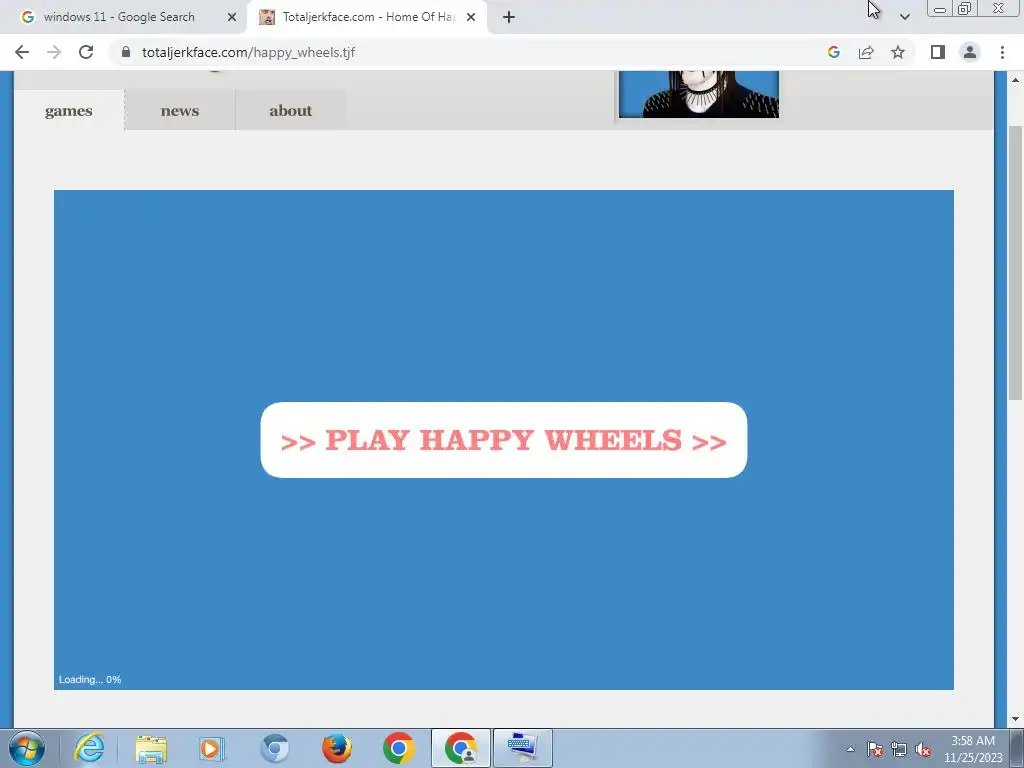Open the Windows Start menu
Screen dimensions: 1024x768
pyautogui.click(x=27, y=748)
